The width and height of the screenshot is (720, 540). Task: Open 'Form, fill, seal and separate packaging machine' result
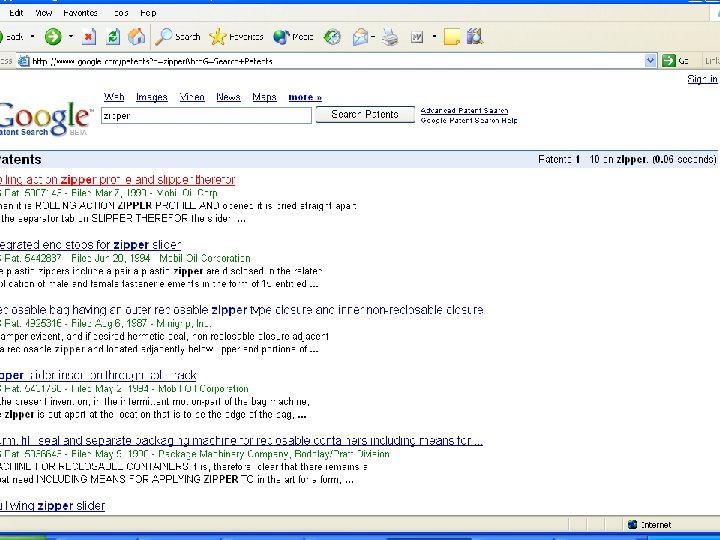click(242, 440)
